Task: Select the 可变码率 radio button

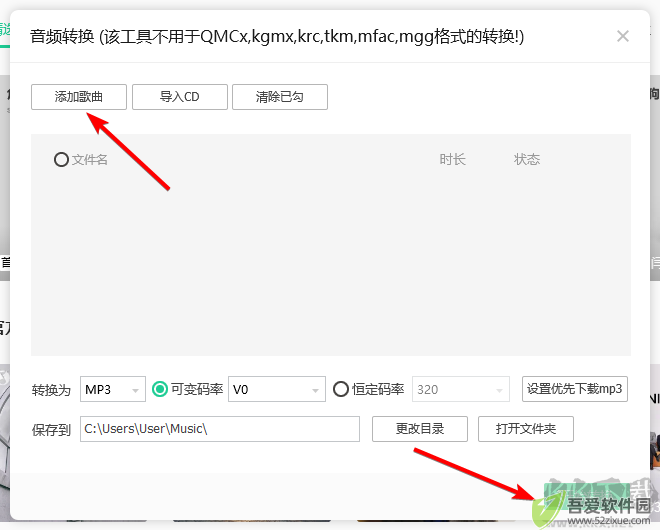Action: point(160,389)
